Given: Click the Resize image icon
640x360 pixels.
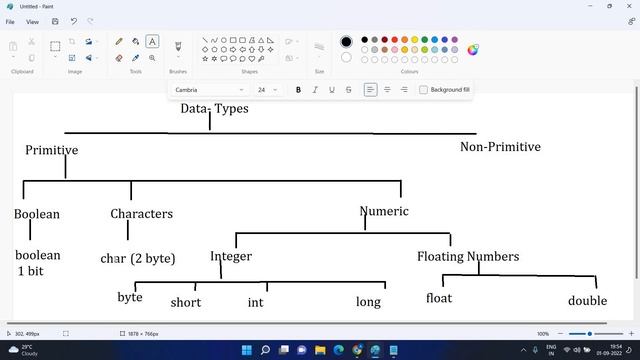Looking at the screenshot, I should pyautogui.click(x=72, y=58).
